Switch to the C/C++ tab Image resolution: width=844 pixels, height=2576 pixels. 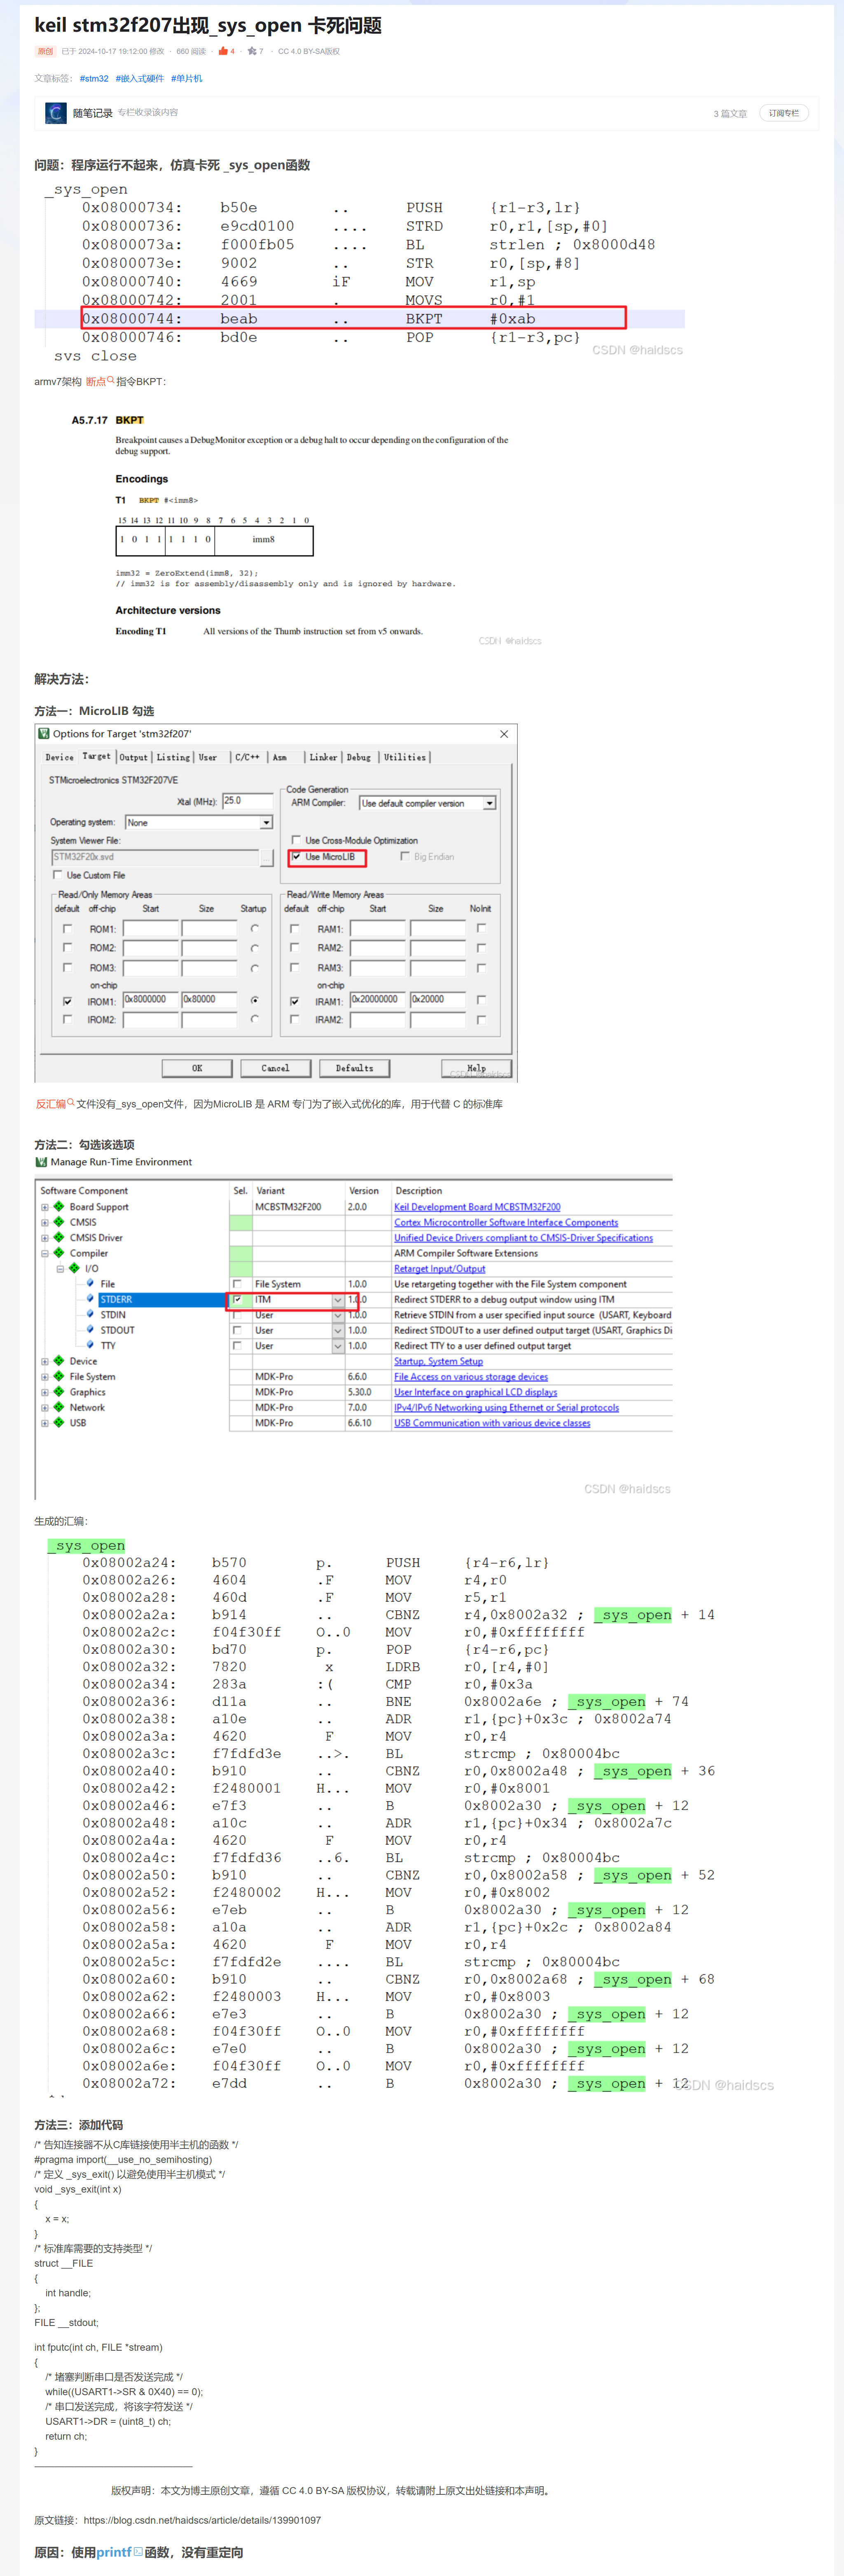[247, 757]
